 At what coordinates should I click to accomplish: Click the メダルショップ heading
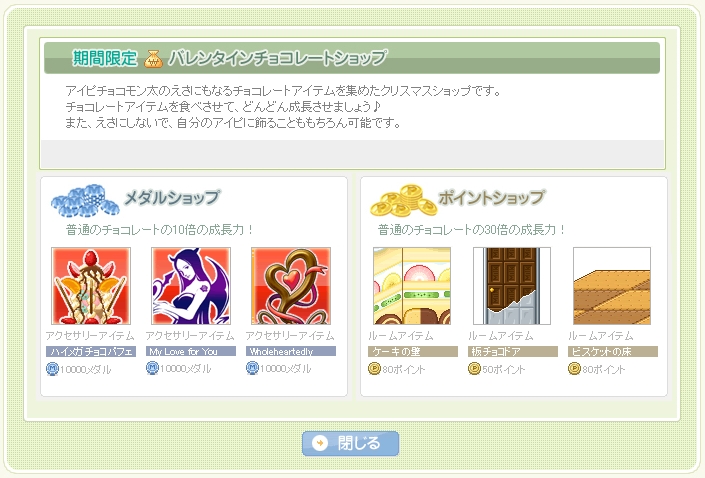pyautogui.click(x=172, y=197)
